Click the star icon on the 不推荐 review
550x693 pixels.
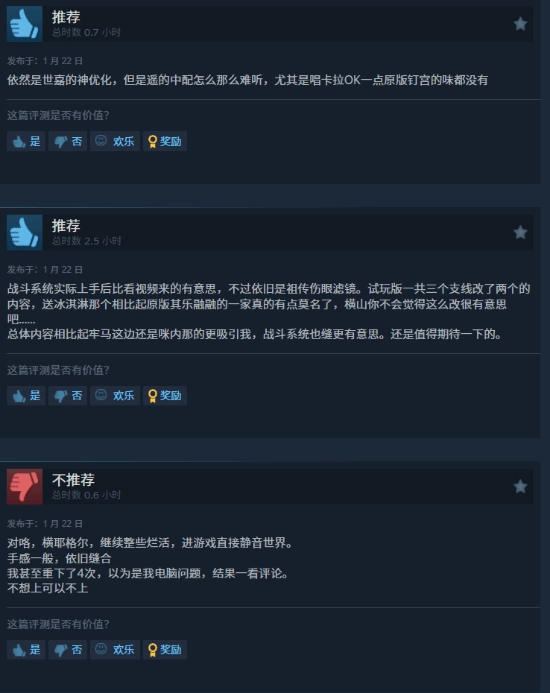[x=520, y=487]
